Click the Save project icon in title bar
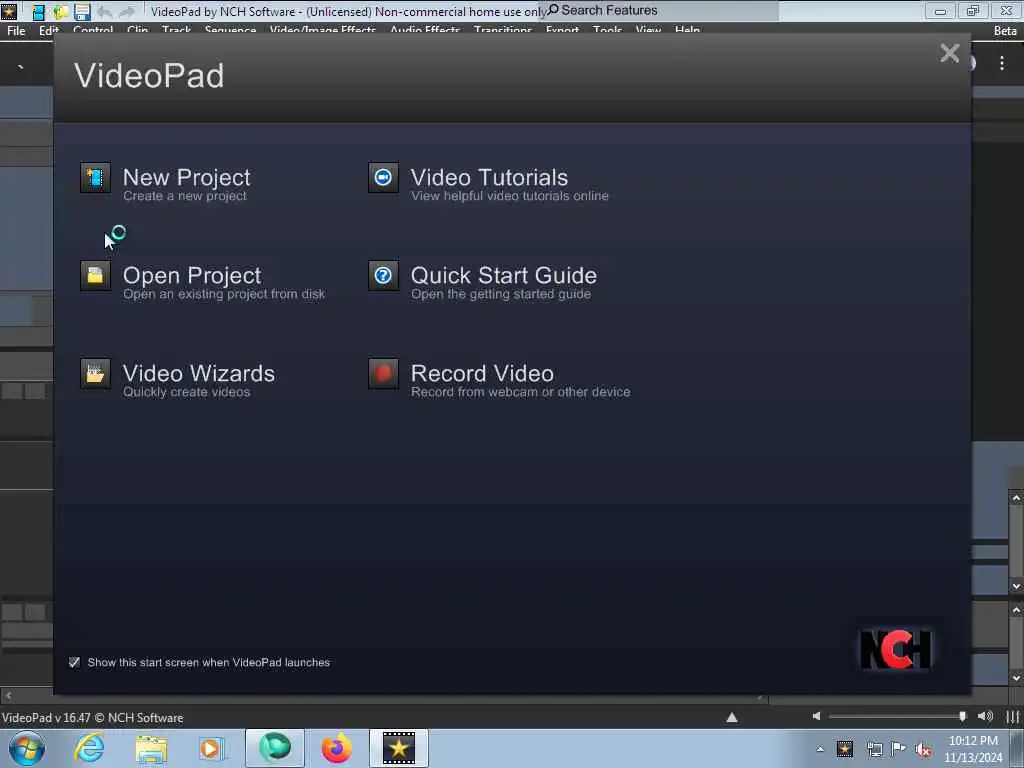This screenshot has width=1024, height=768. [x=82, y=11]
